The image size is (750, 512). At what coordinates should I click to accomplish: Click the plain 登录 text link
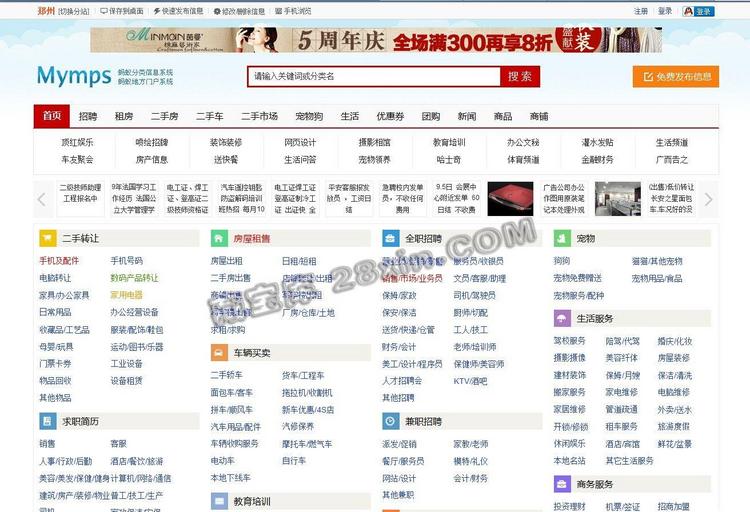point(665,11)
